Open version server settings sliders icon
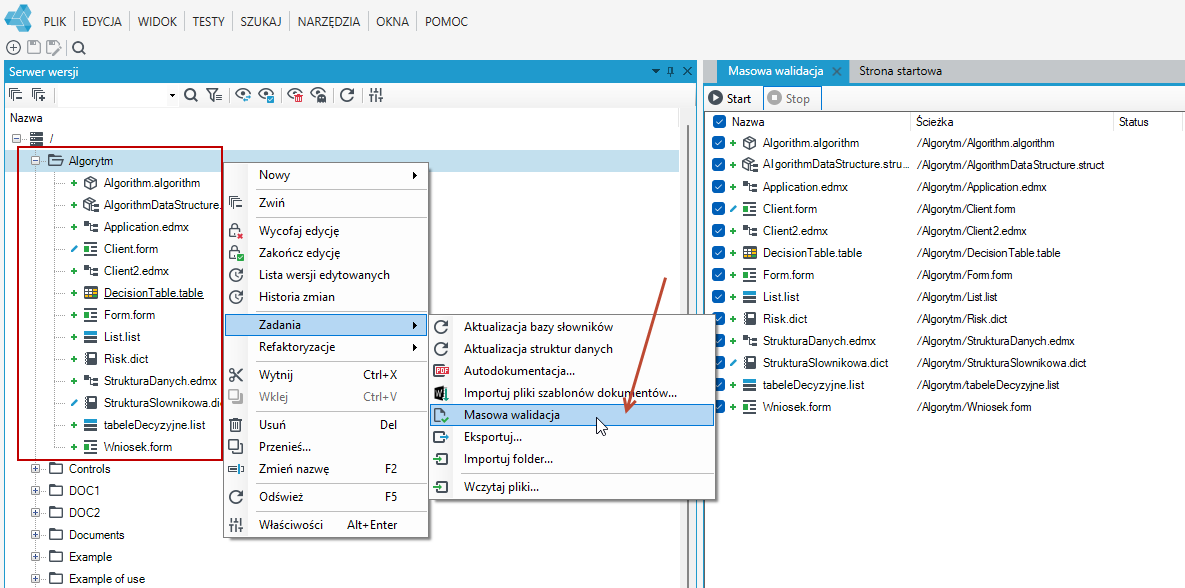The image size is (1185, 588). [x=376, y=94]
